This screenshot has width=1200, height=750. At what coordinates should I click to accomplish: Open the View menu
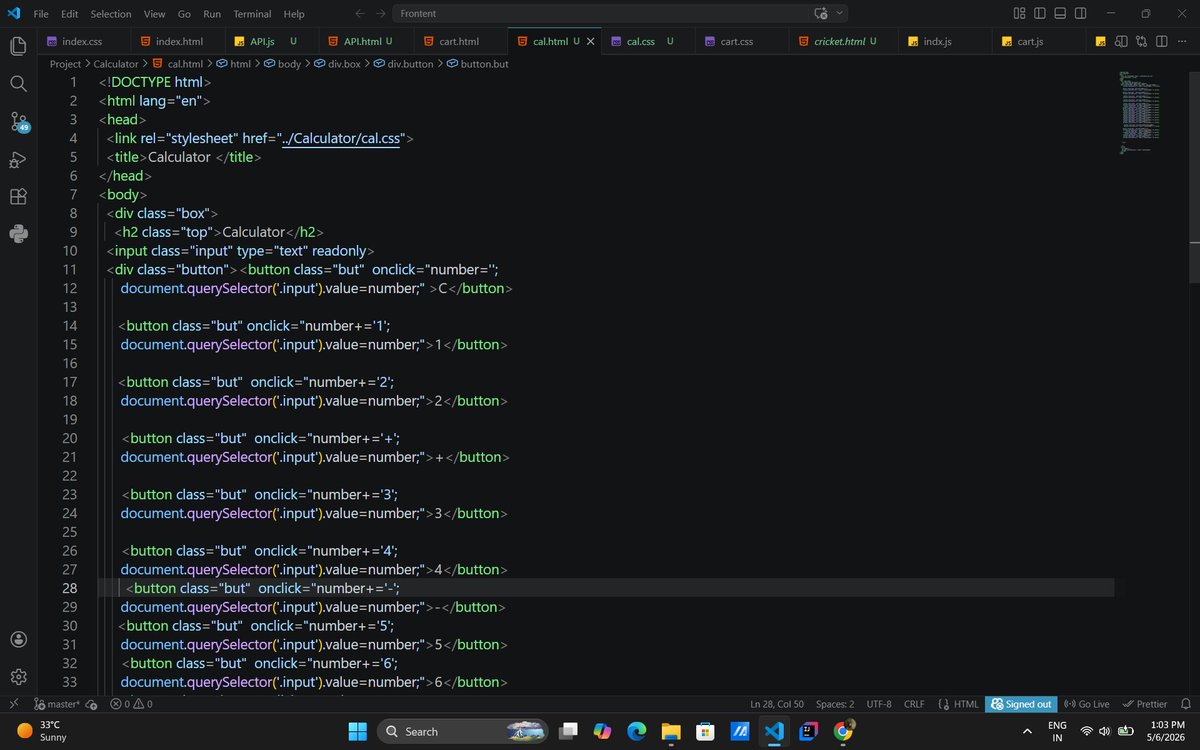(x=154, y=14)
